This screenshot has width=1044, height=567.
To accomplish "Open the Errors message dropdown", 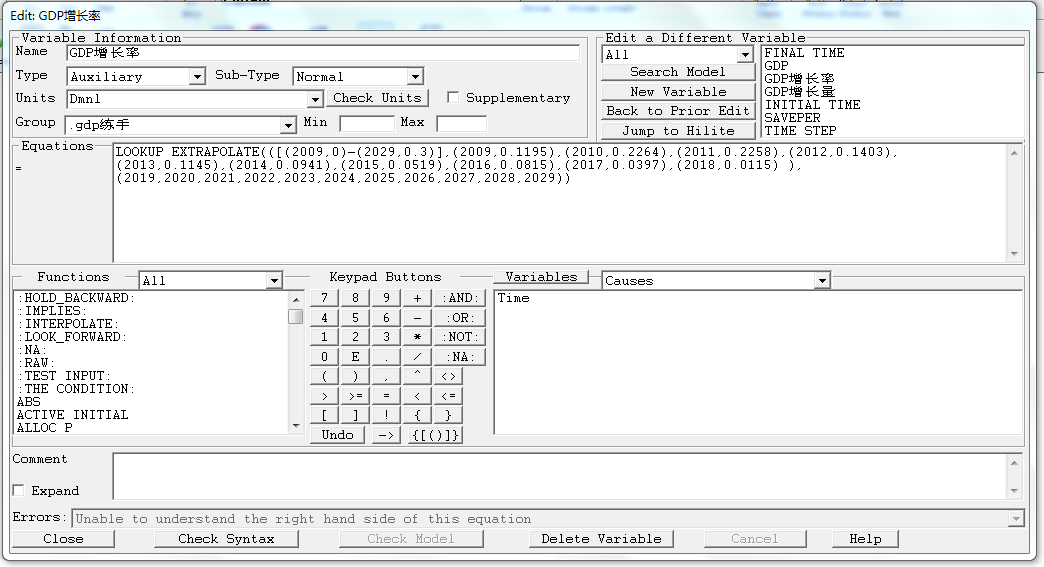I will [1017, 518].
